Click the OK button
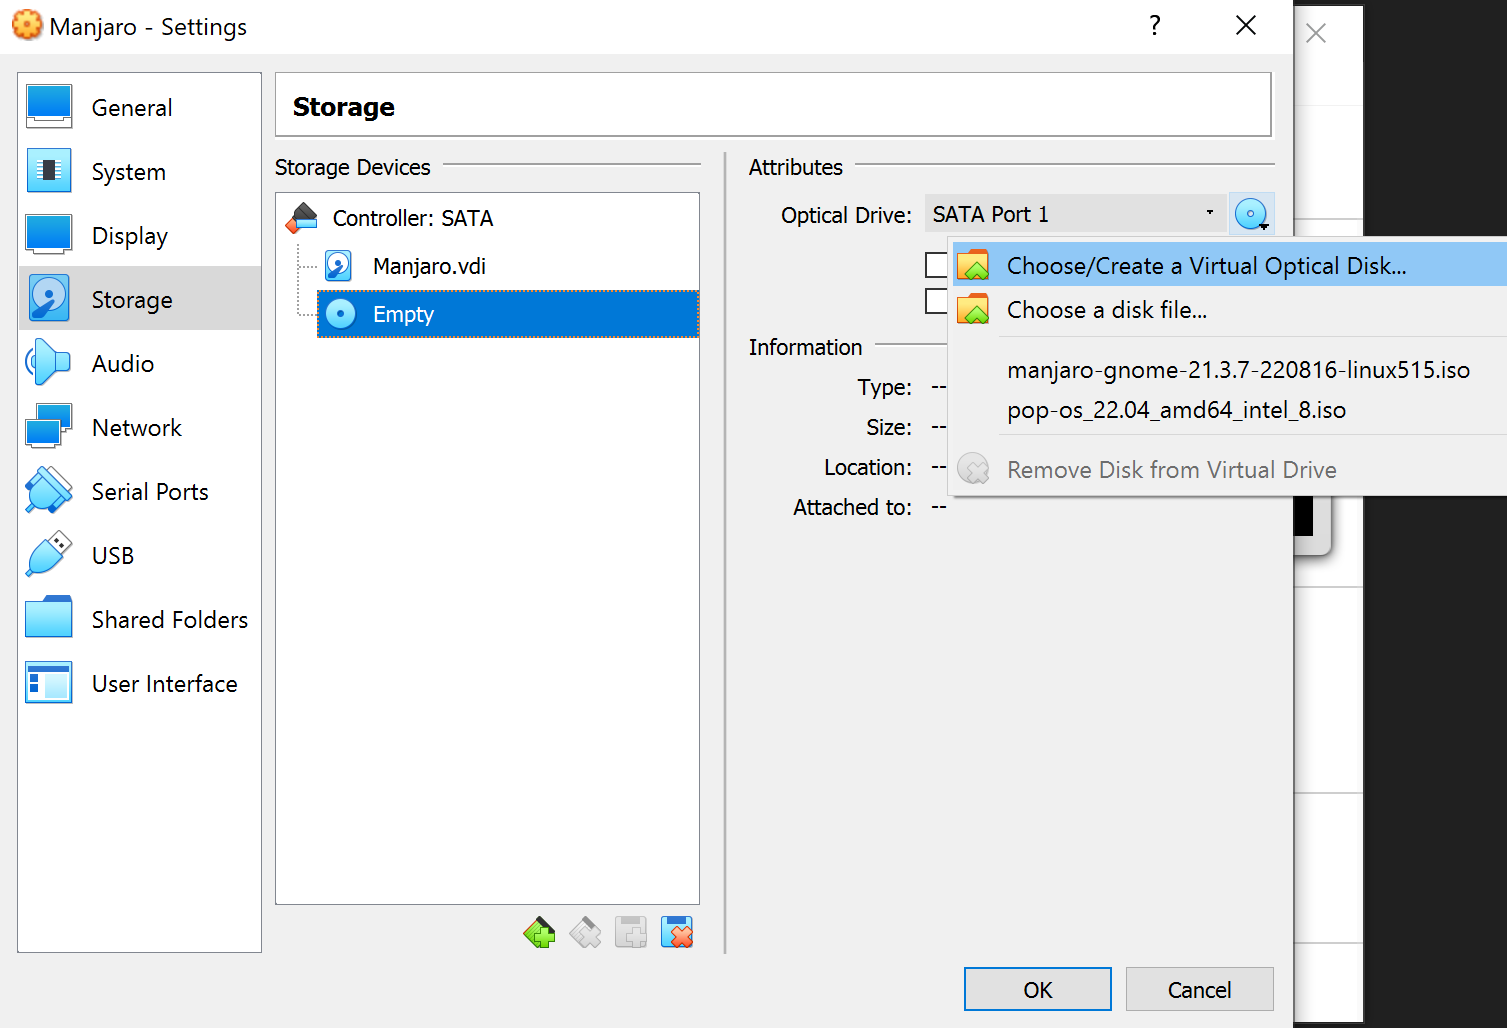 (1037, 989)
